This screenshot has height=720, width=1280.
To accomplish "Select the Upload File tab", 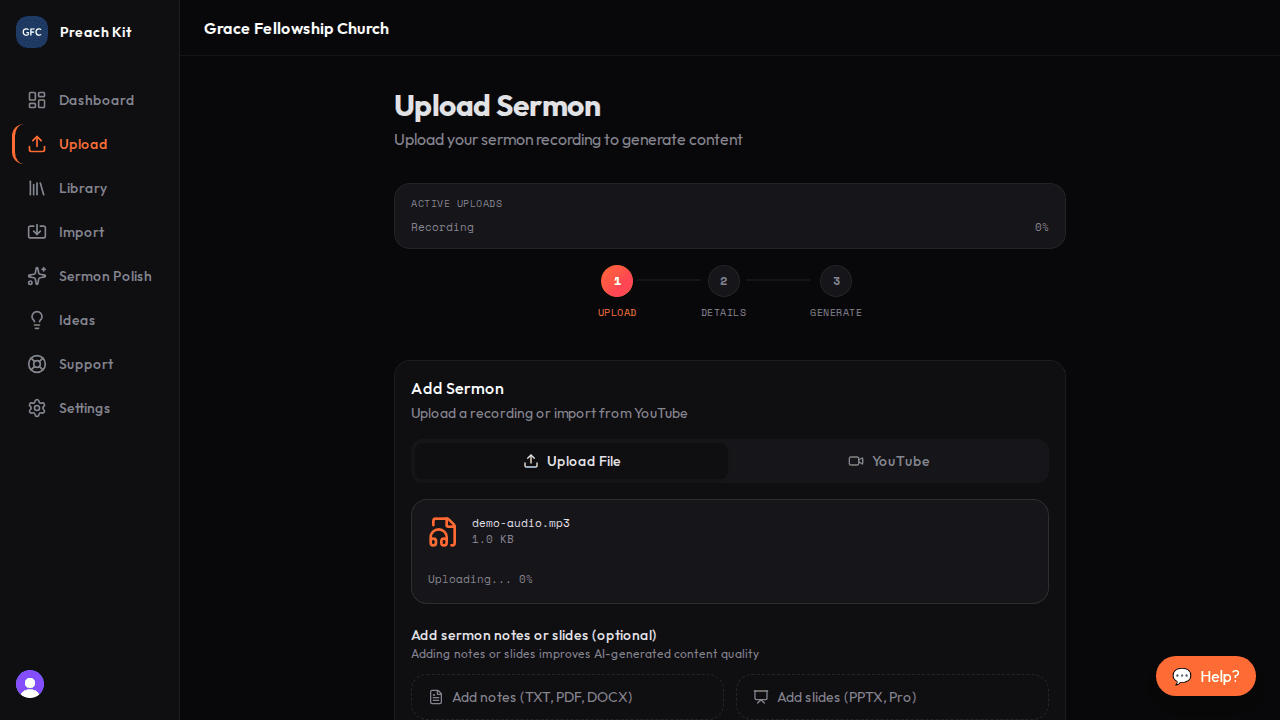I will (x=571, y=461).
